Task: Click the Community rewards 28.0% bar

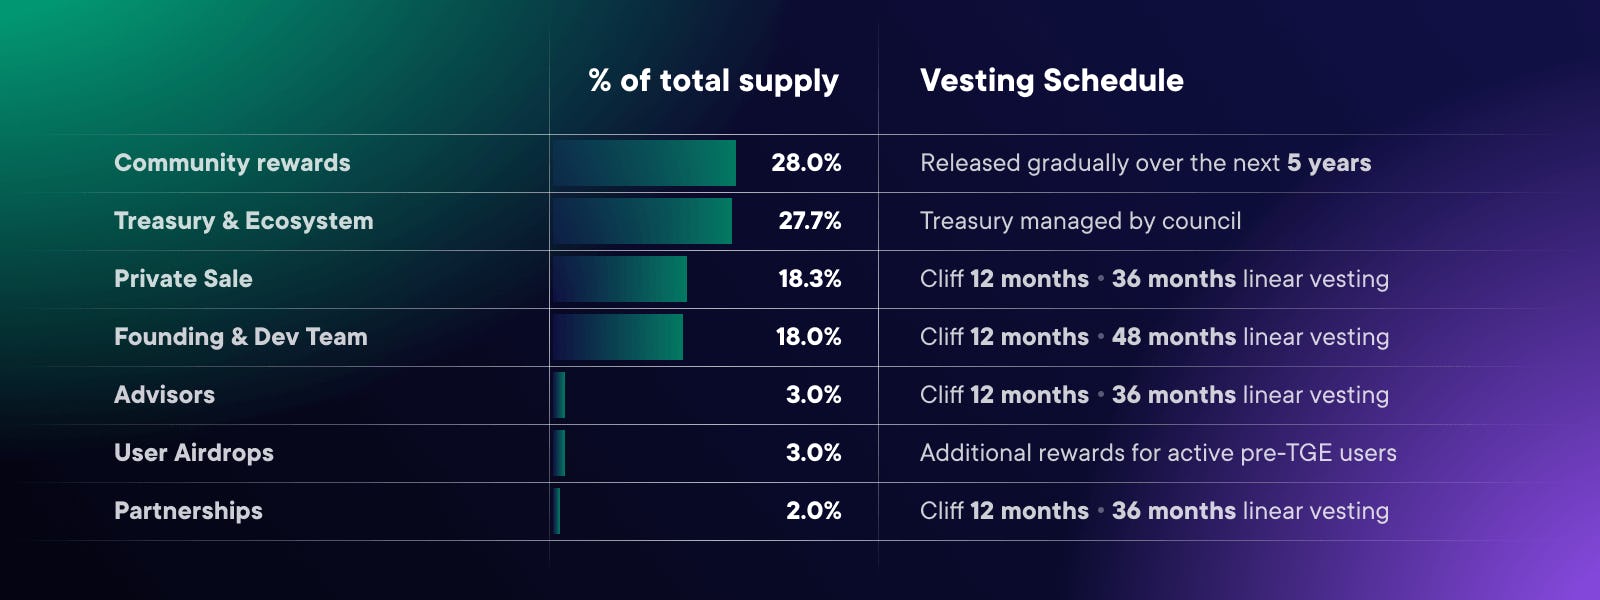Action: pyautogui.click(x=644, y=163)
